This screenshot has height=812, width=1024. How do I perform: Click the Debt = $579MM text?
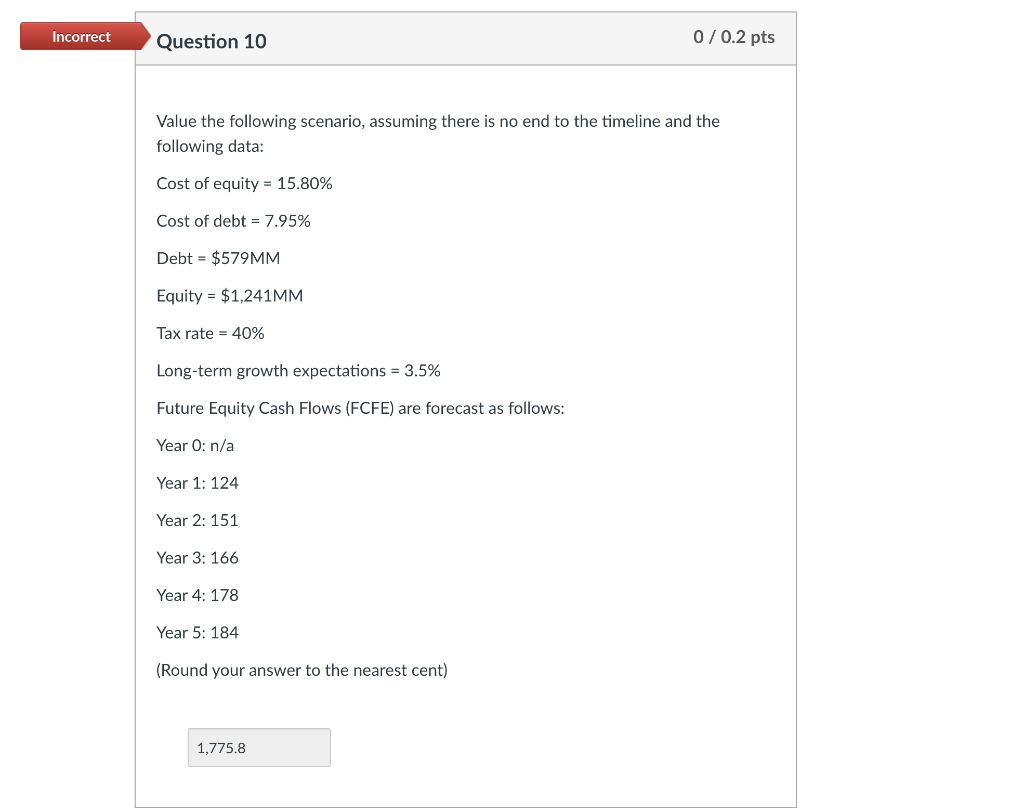[x=217, y=258]
